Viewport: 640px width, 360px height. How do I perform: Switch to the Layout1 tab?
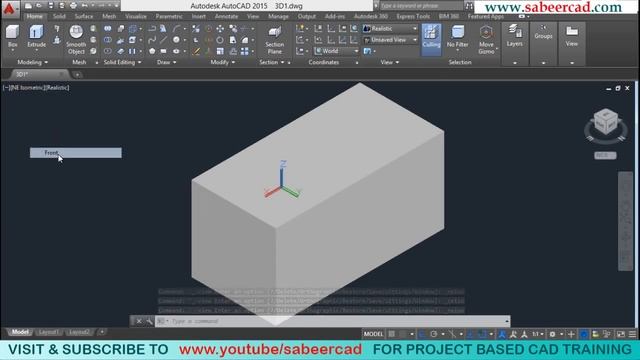tap(49, 332)
